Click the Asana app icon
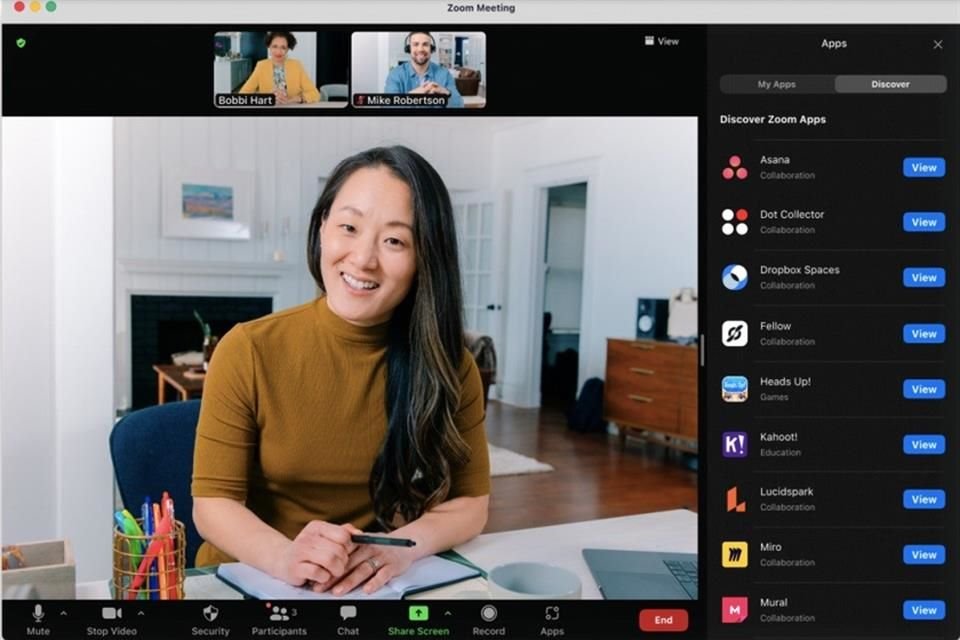This screenshot has width=960, height=640. tap(734, 166)
